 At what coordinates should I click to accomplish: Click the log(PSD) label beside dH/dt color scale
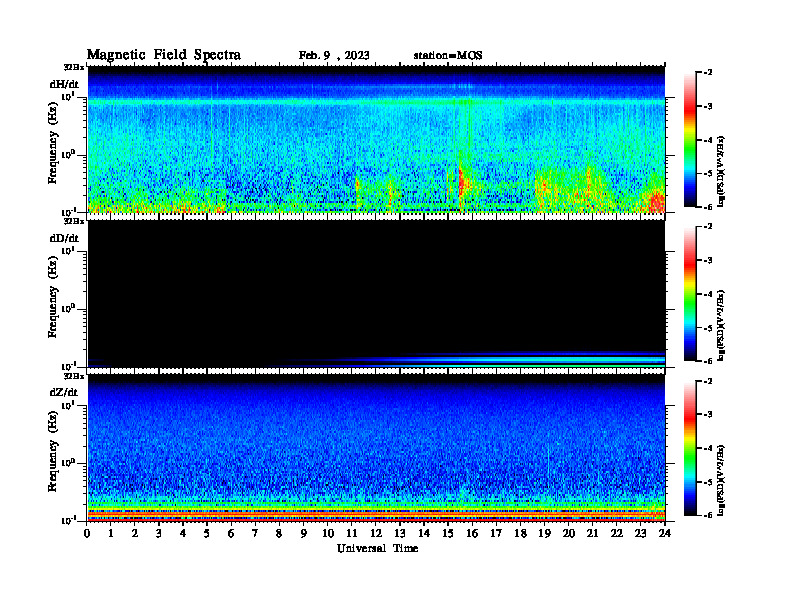721,171
